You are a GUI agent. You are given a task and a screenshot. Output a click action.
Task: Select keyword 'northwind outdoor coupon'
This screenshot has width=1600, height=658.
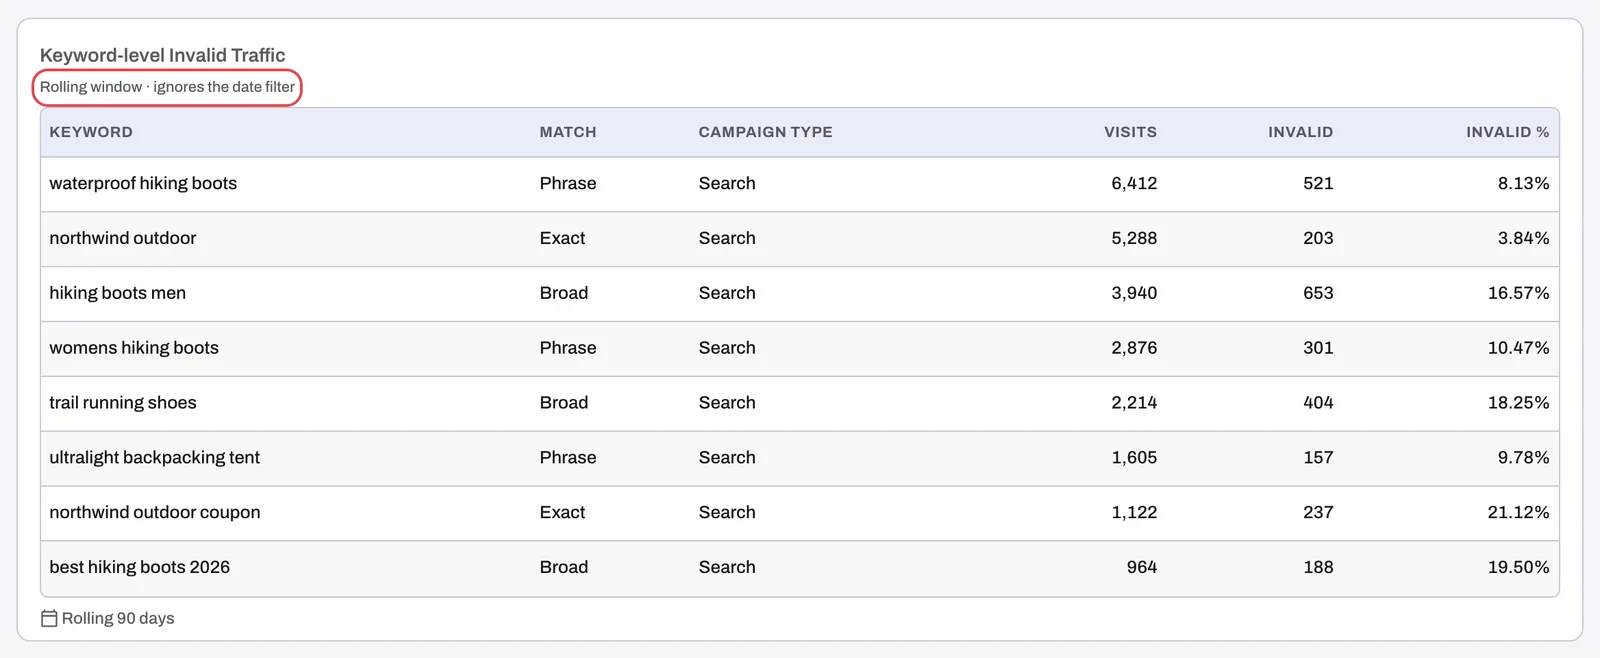tap(155, 512)
